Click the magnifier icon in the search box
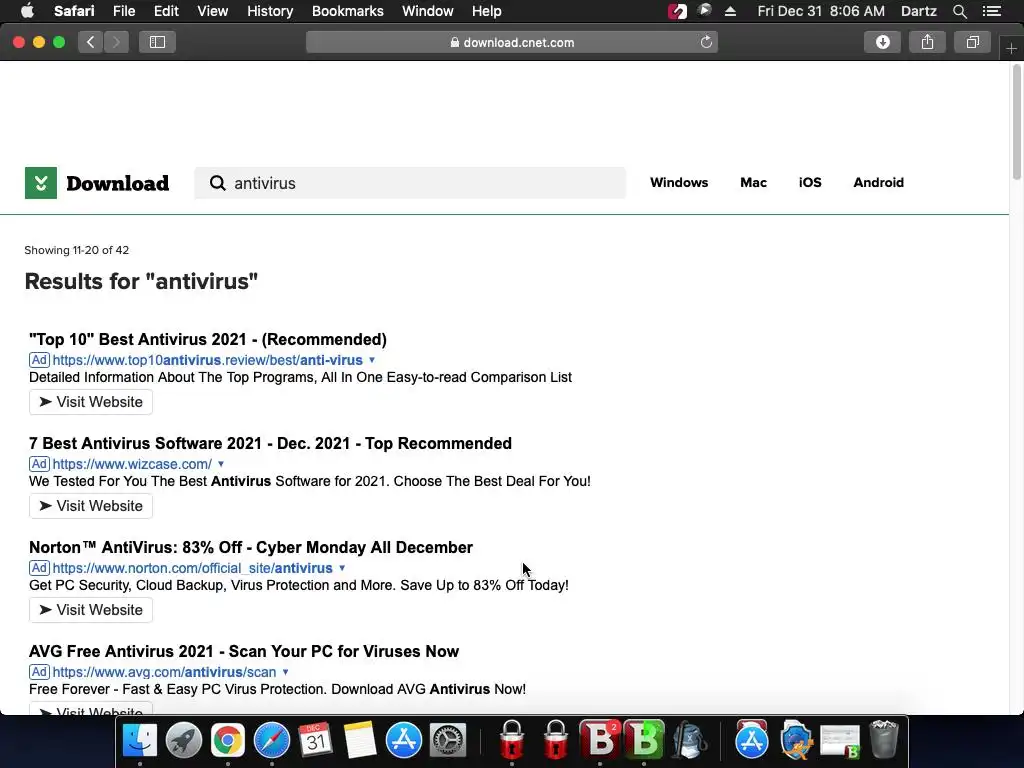 click(x=217, y=183)
